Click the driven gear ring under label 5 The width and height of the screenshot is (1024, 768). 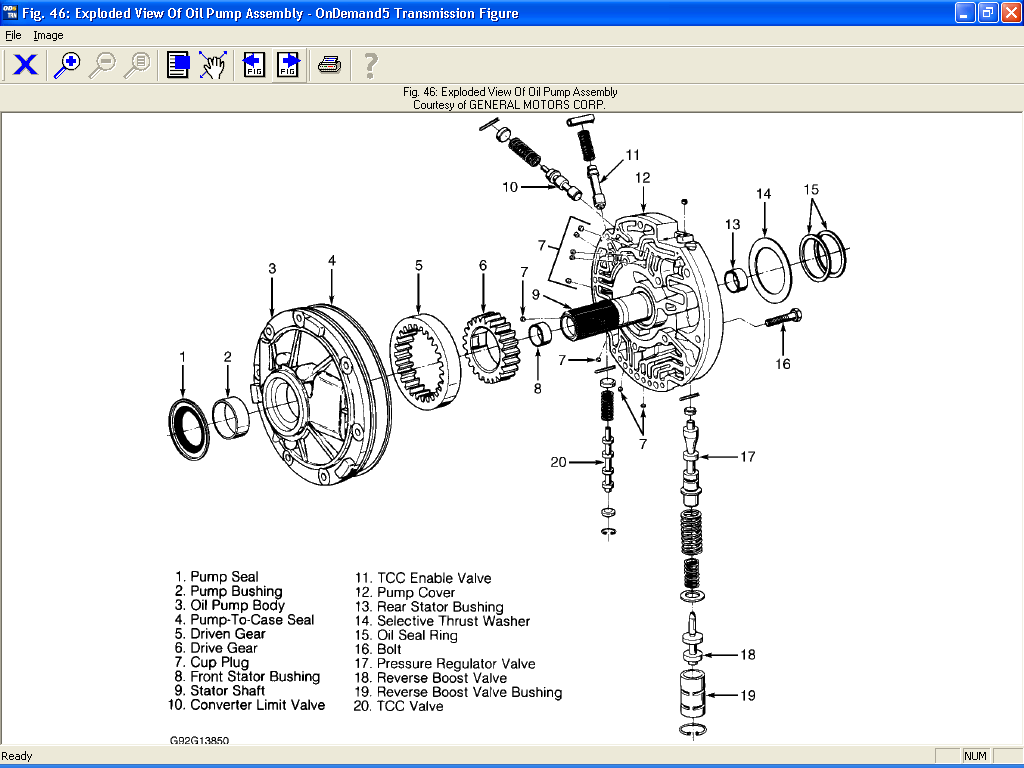(x=424, y=362)
